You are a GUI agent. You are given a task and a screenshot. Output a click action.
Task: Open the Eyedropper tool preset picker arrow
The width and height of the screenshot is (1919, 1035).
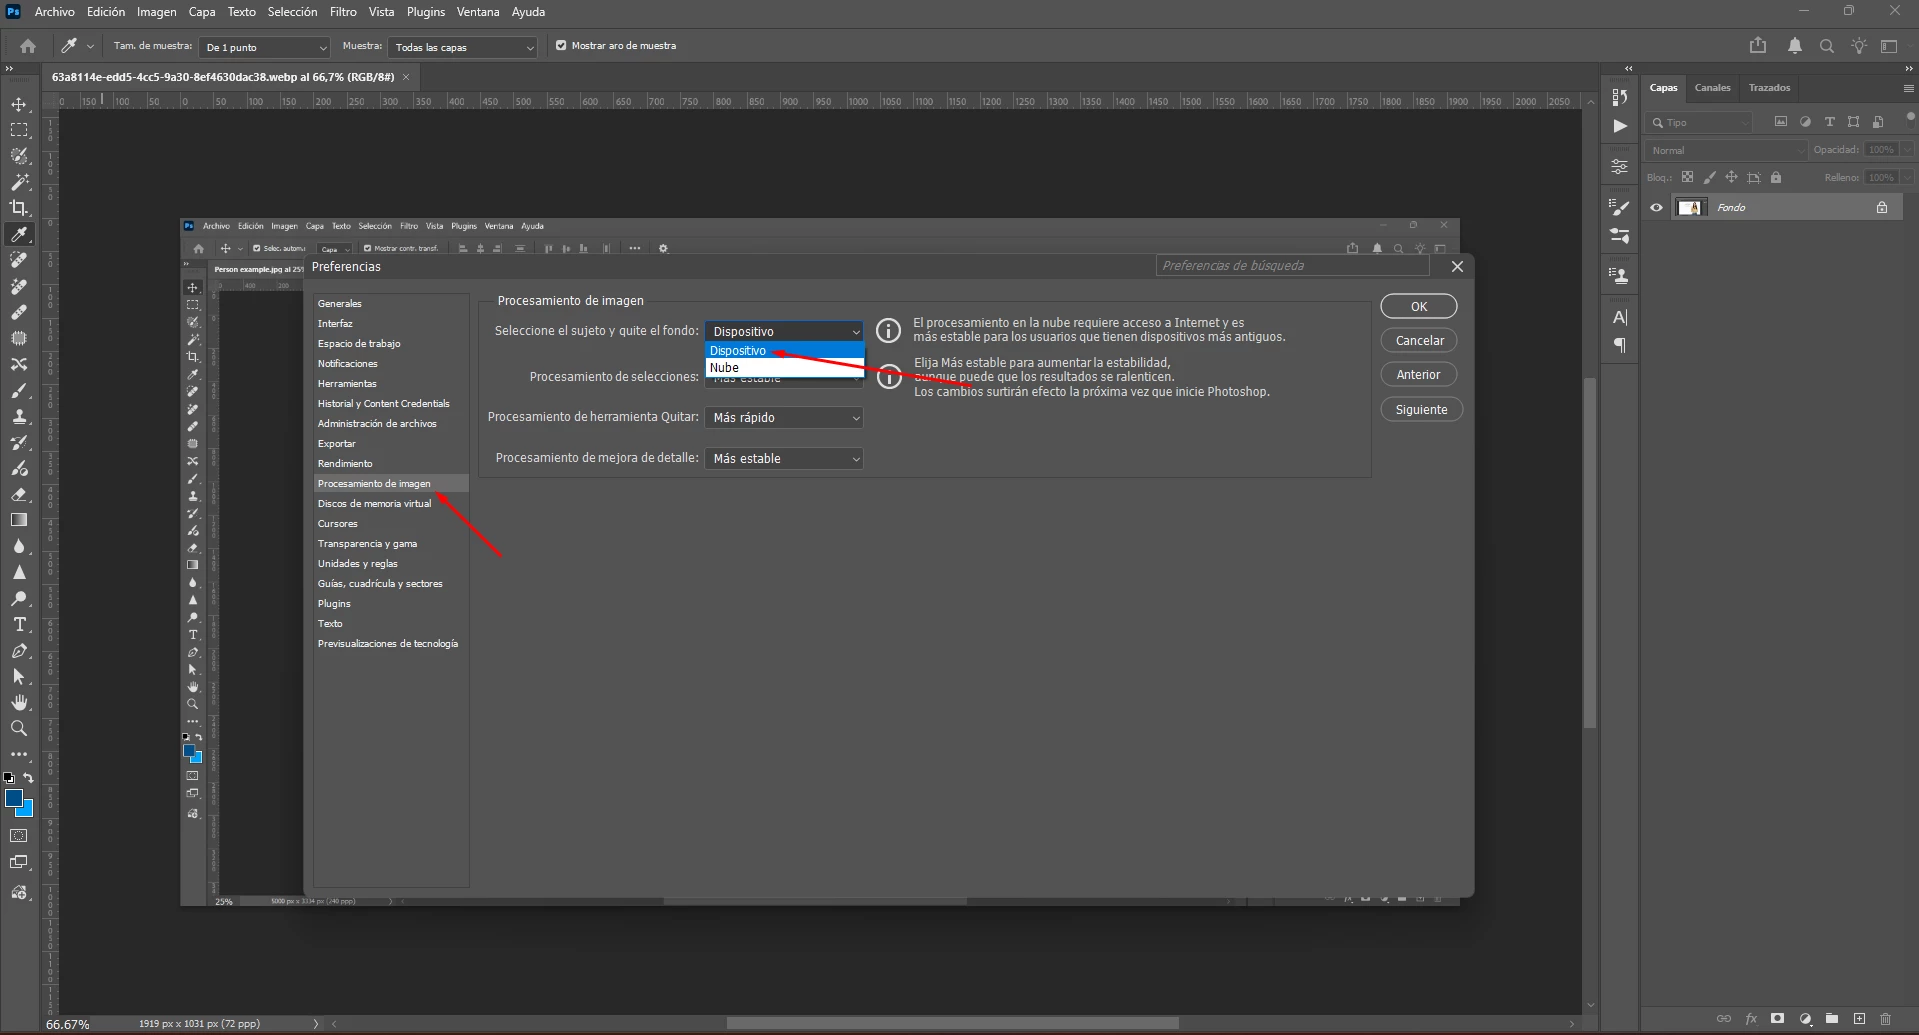90,46
